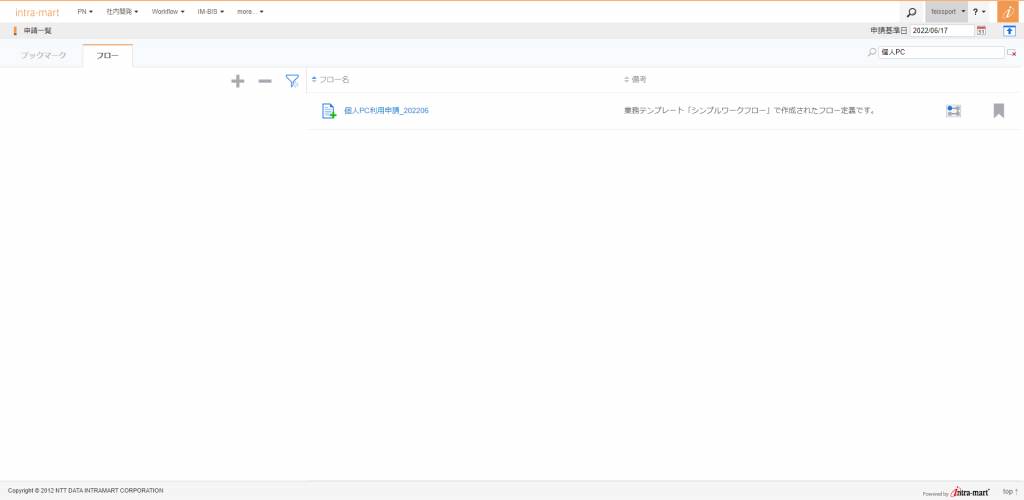Open the help question mark menu
Viewport: 1024px width, 500px height.
[979, 12]
